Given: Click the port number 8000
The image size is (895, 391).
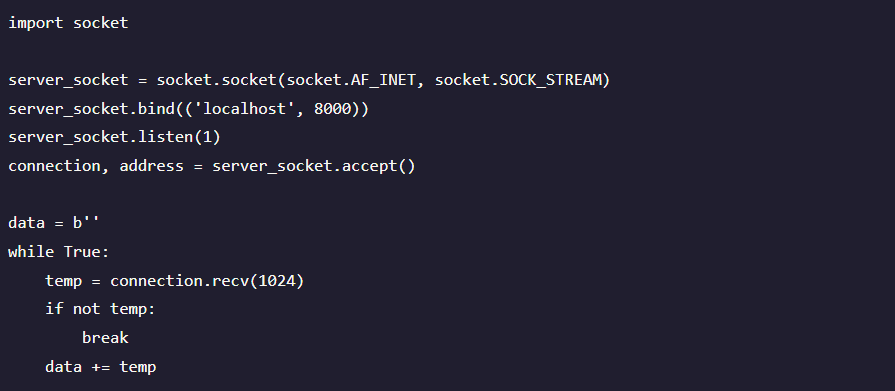Looking at the screenshot, I should [x=333, y=109].
